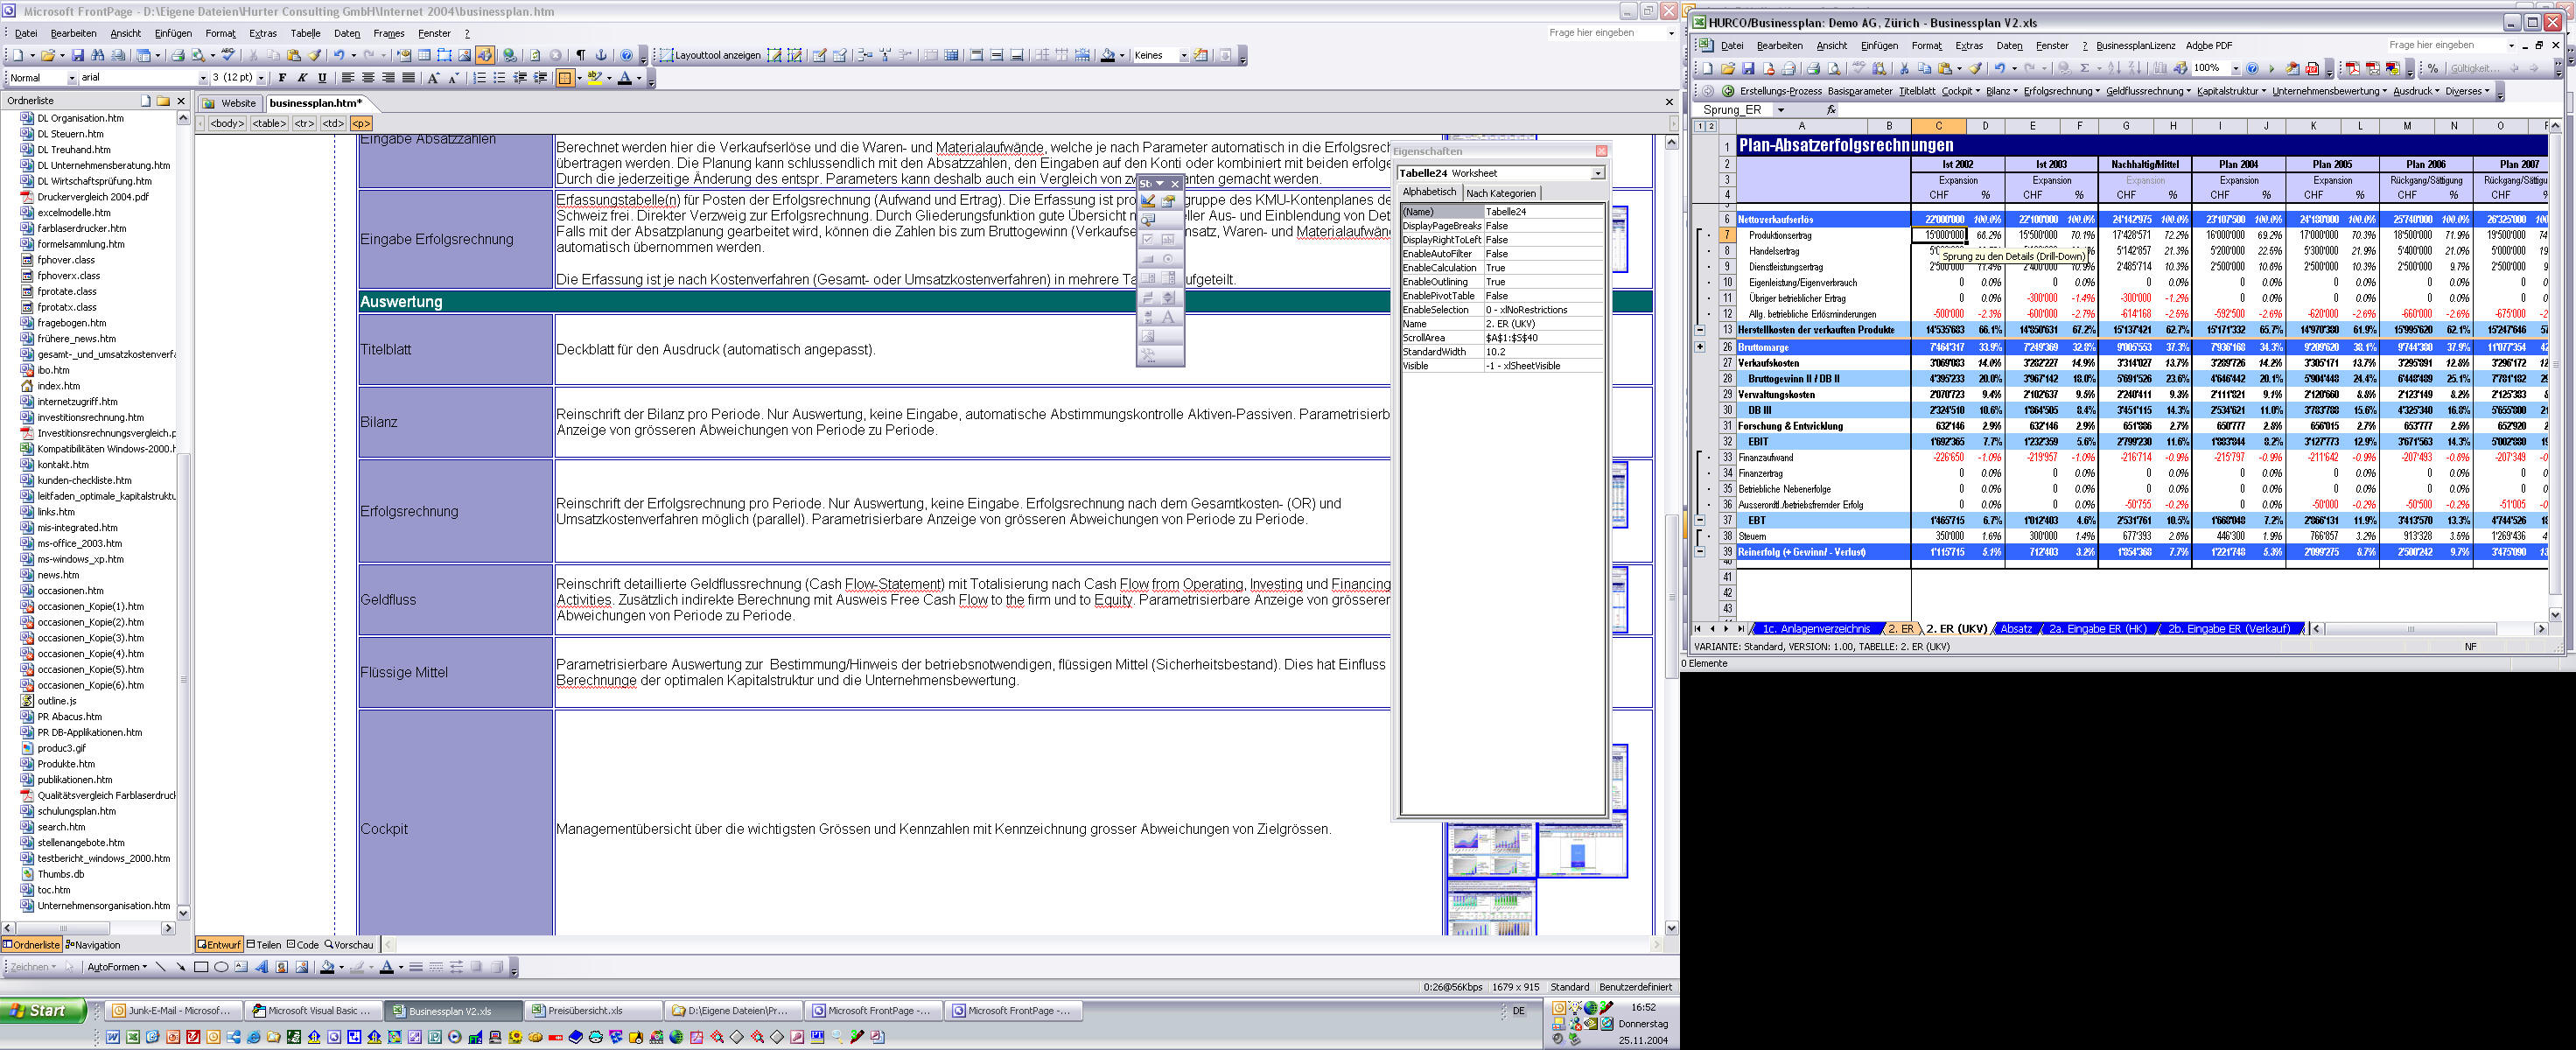Click Excel percent style icon
The height and width of the screenshot is (1050, 2576).
[2433, 68]
